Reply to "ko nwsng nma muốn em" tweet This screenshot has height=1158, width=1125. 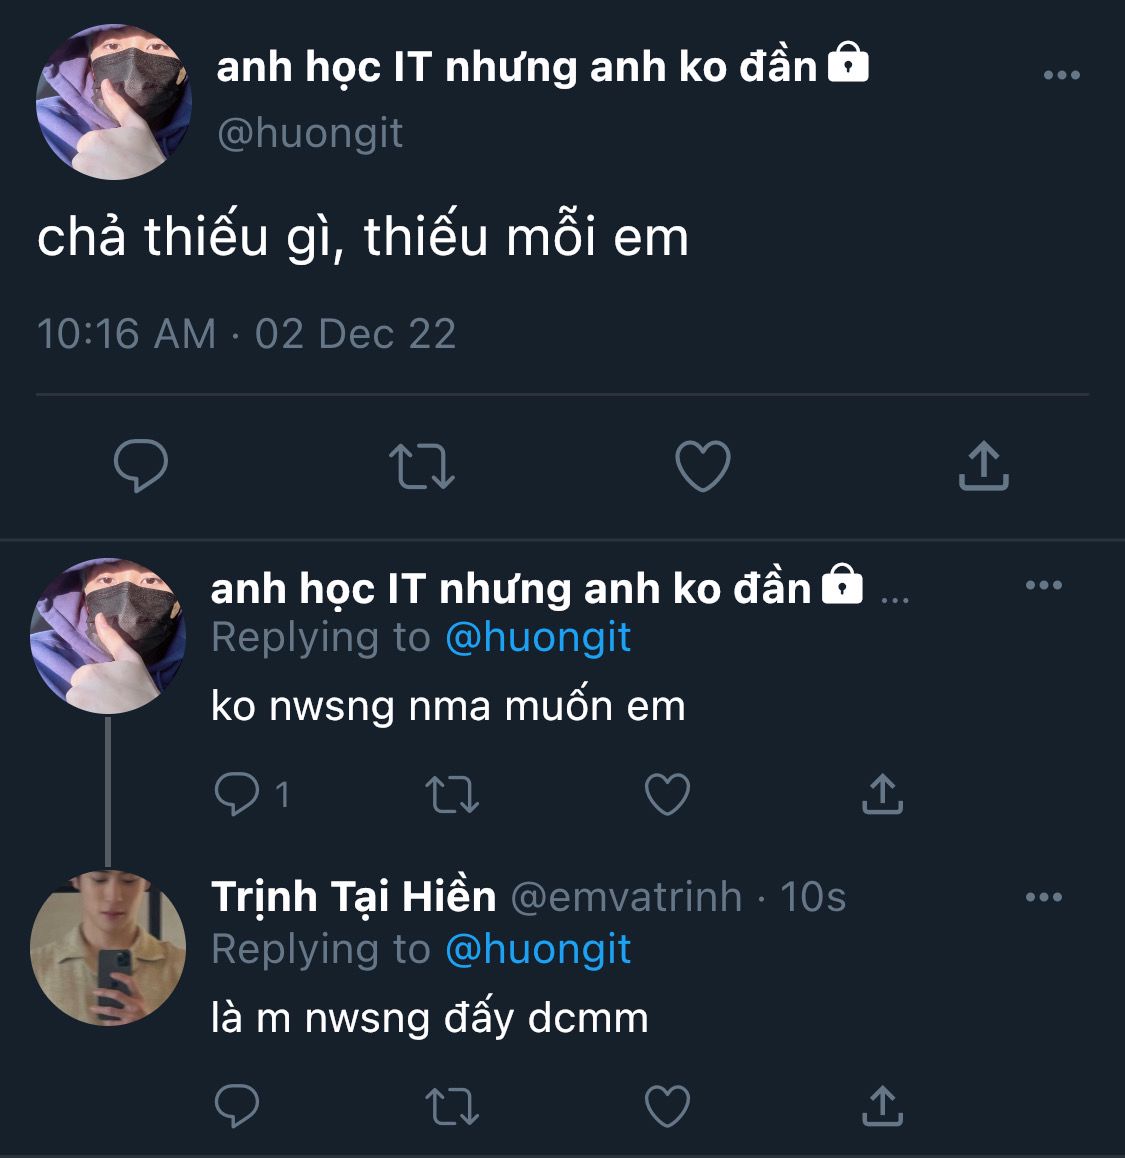238,795
